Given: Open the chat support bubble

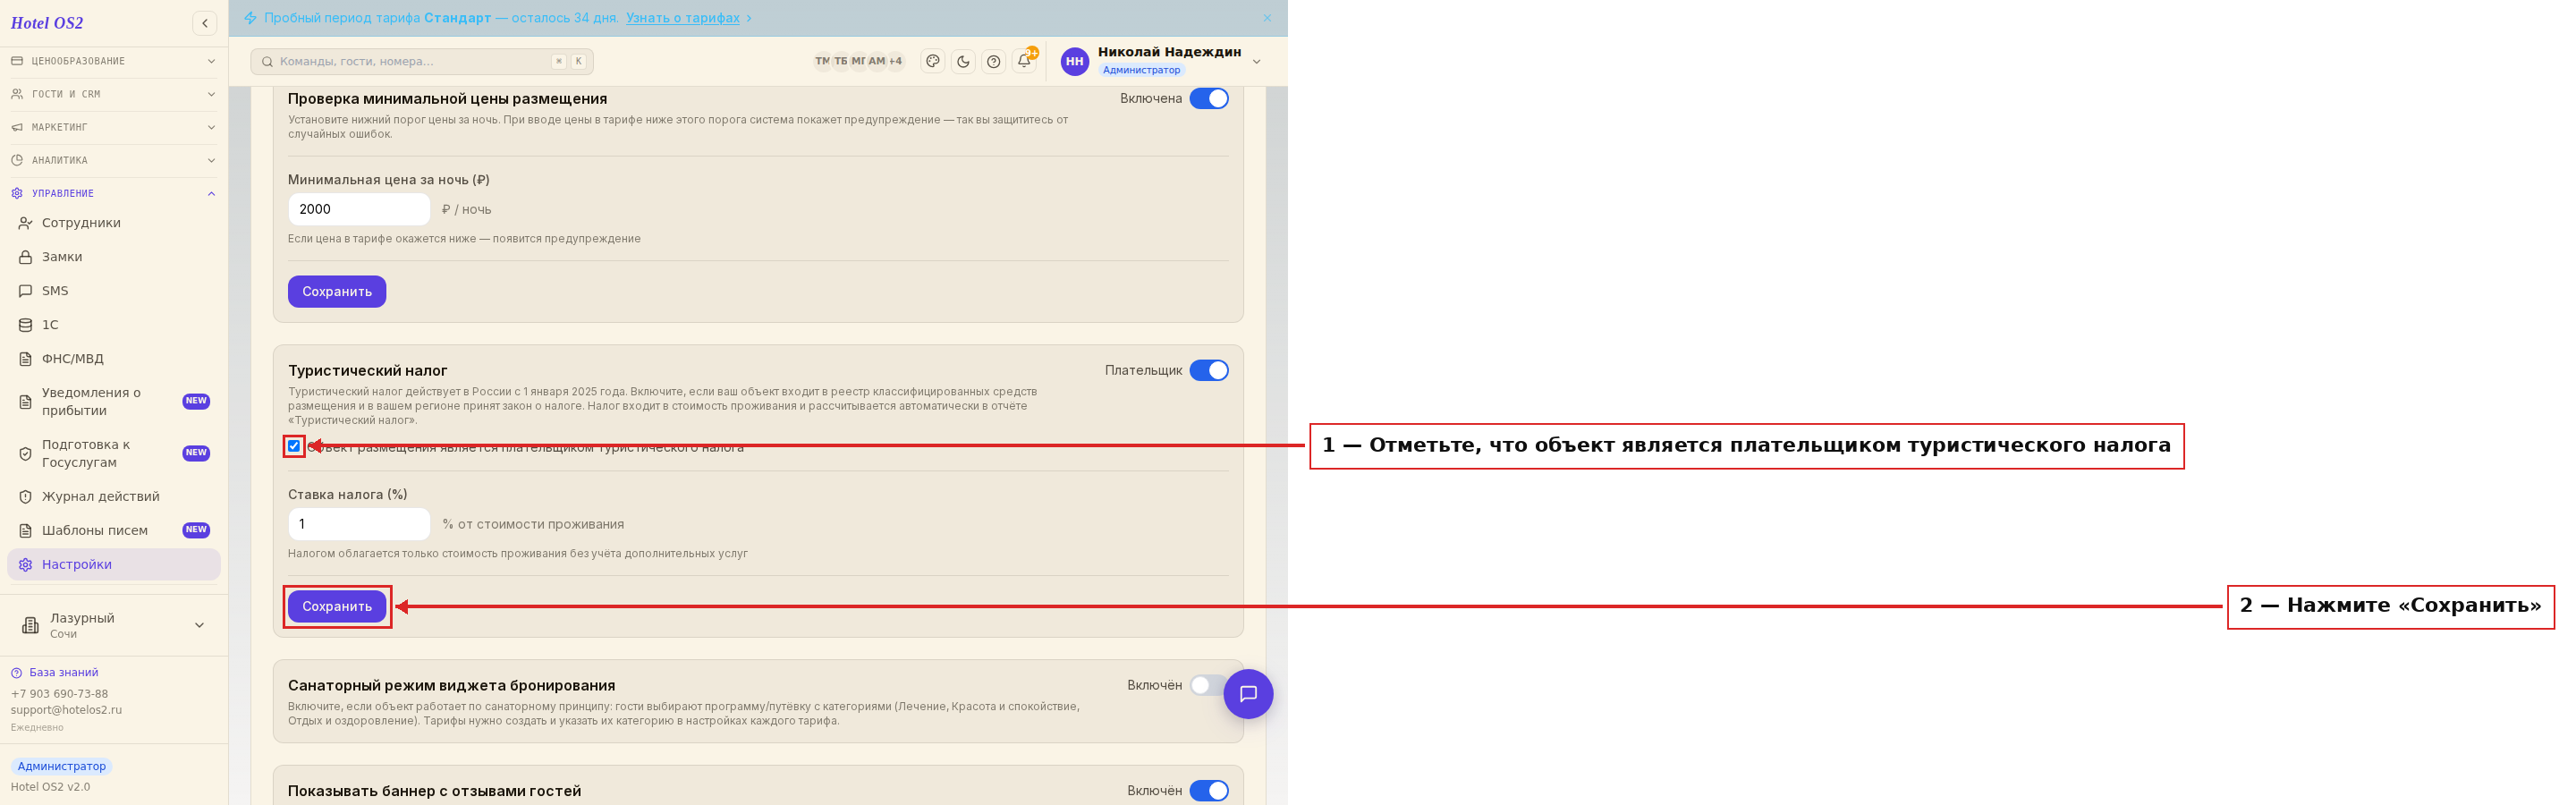Looking at the screenshot, I should 1248,694.
